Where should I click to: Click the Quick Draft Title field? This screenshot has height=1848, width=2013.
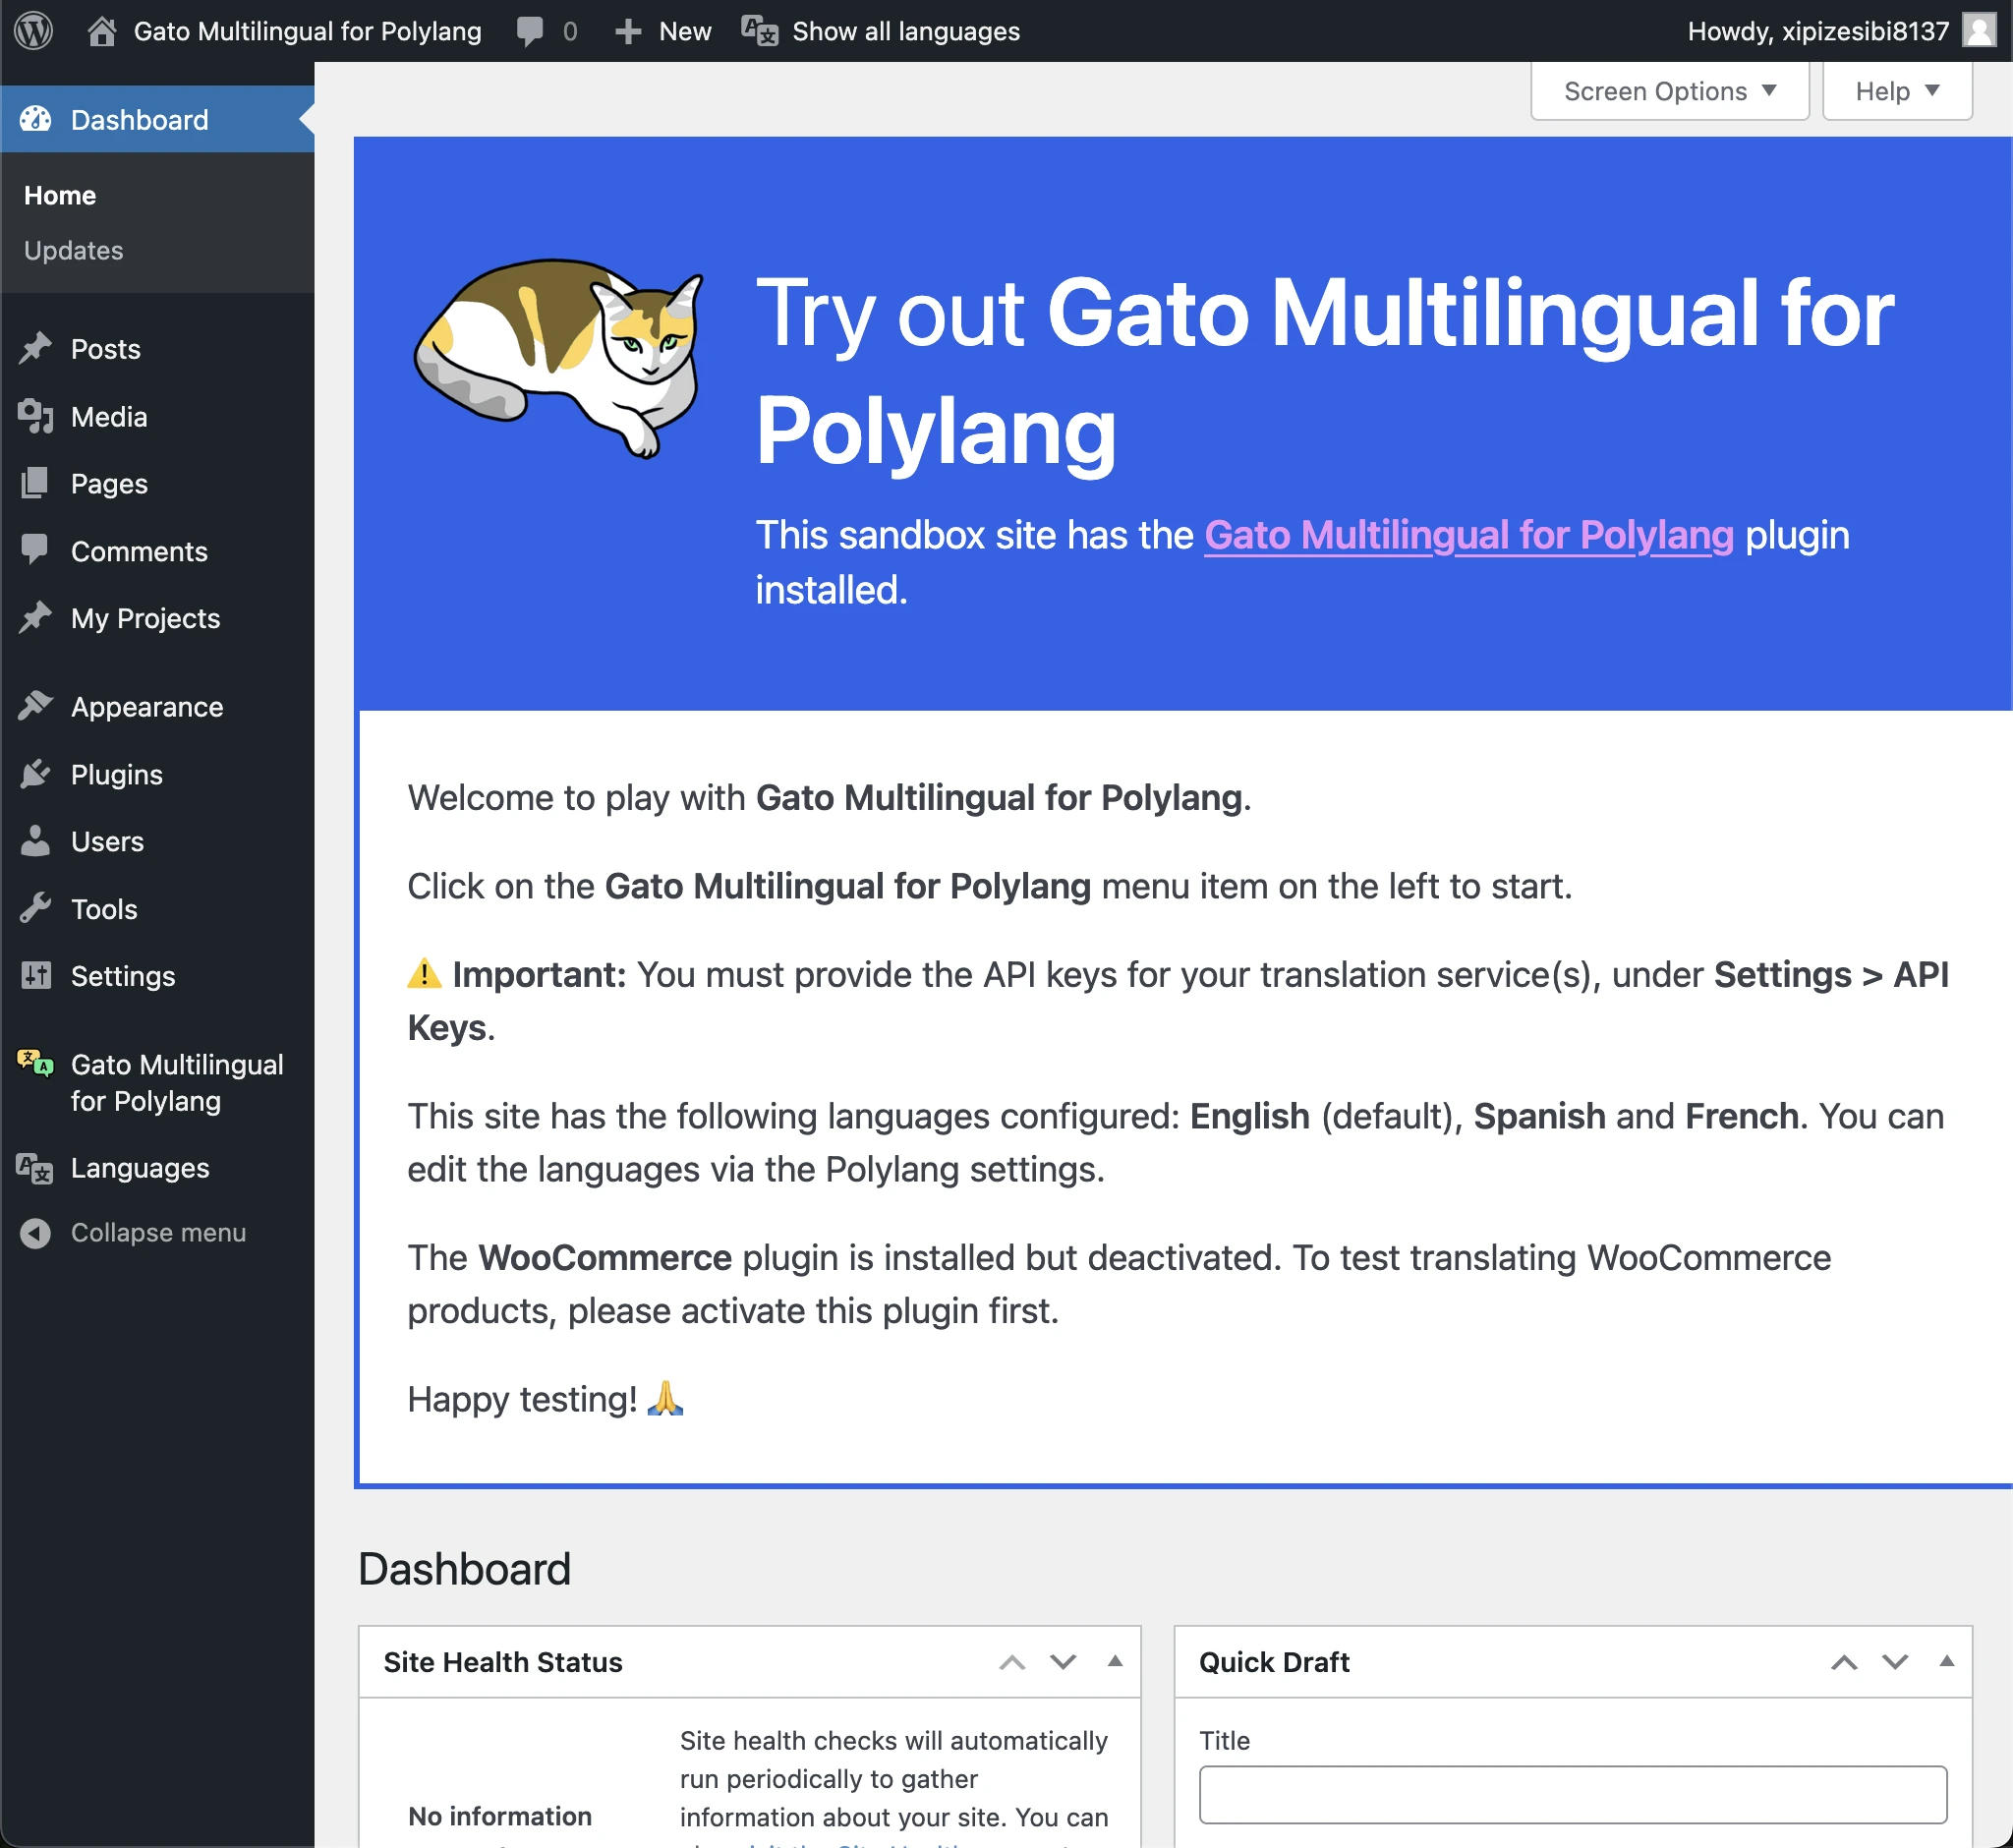pyautogui.click(x=1572, y=1794)
